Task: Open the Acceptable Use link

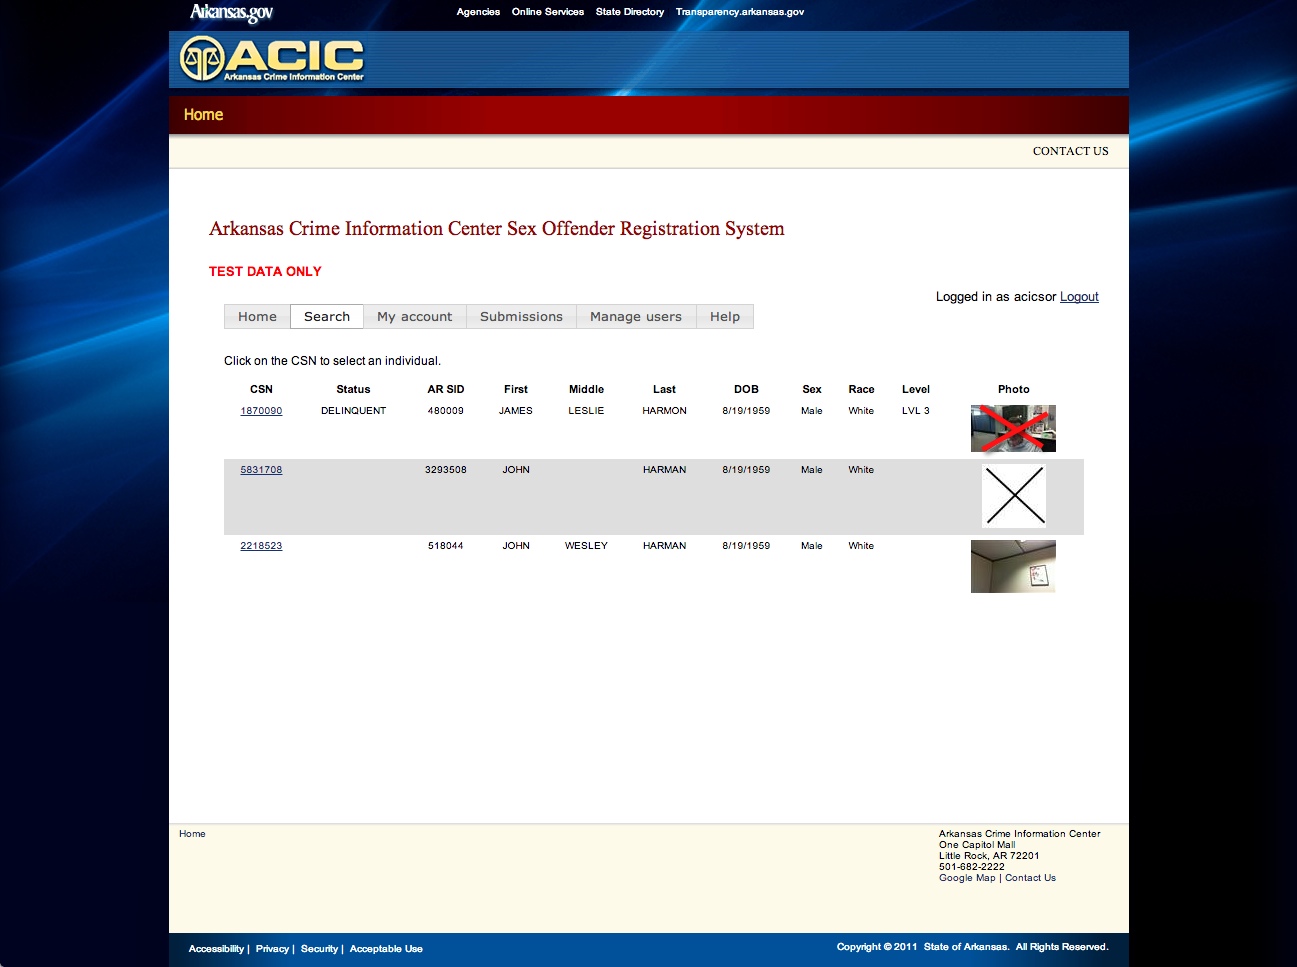Action: 386,949
